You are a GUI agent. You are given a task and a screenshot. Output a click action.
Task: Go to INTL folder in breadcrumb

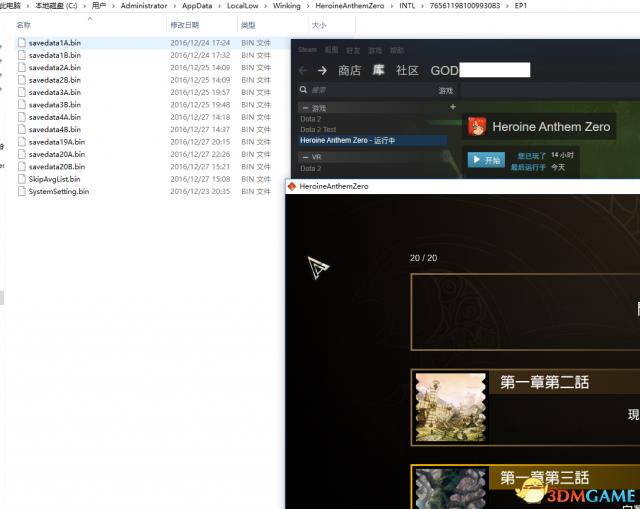(x=407, y=6)
